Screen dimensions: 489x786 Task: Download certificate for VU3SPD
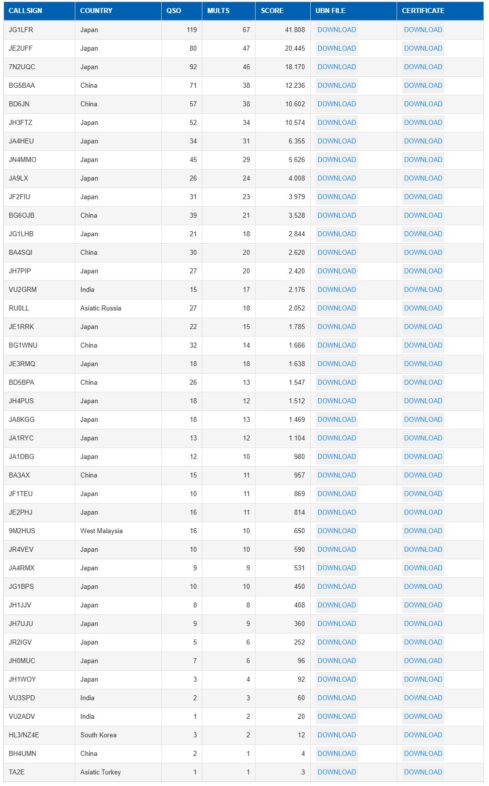click(423, 698)
